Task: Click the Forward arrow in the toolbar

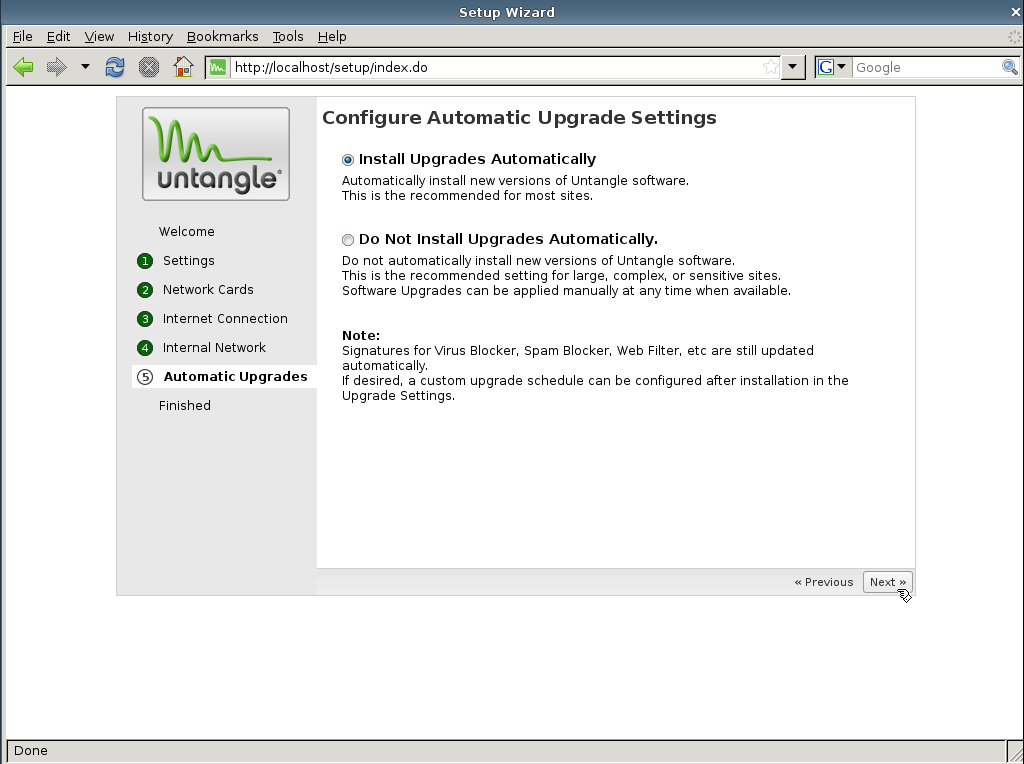Action: click(57, 67)
